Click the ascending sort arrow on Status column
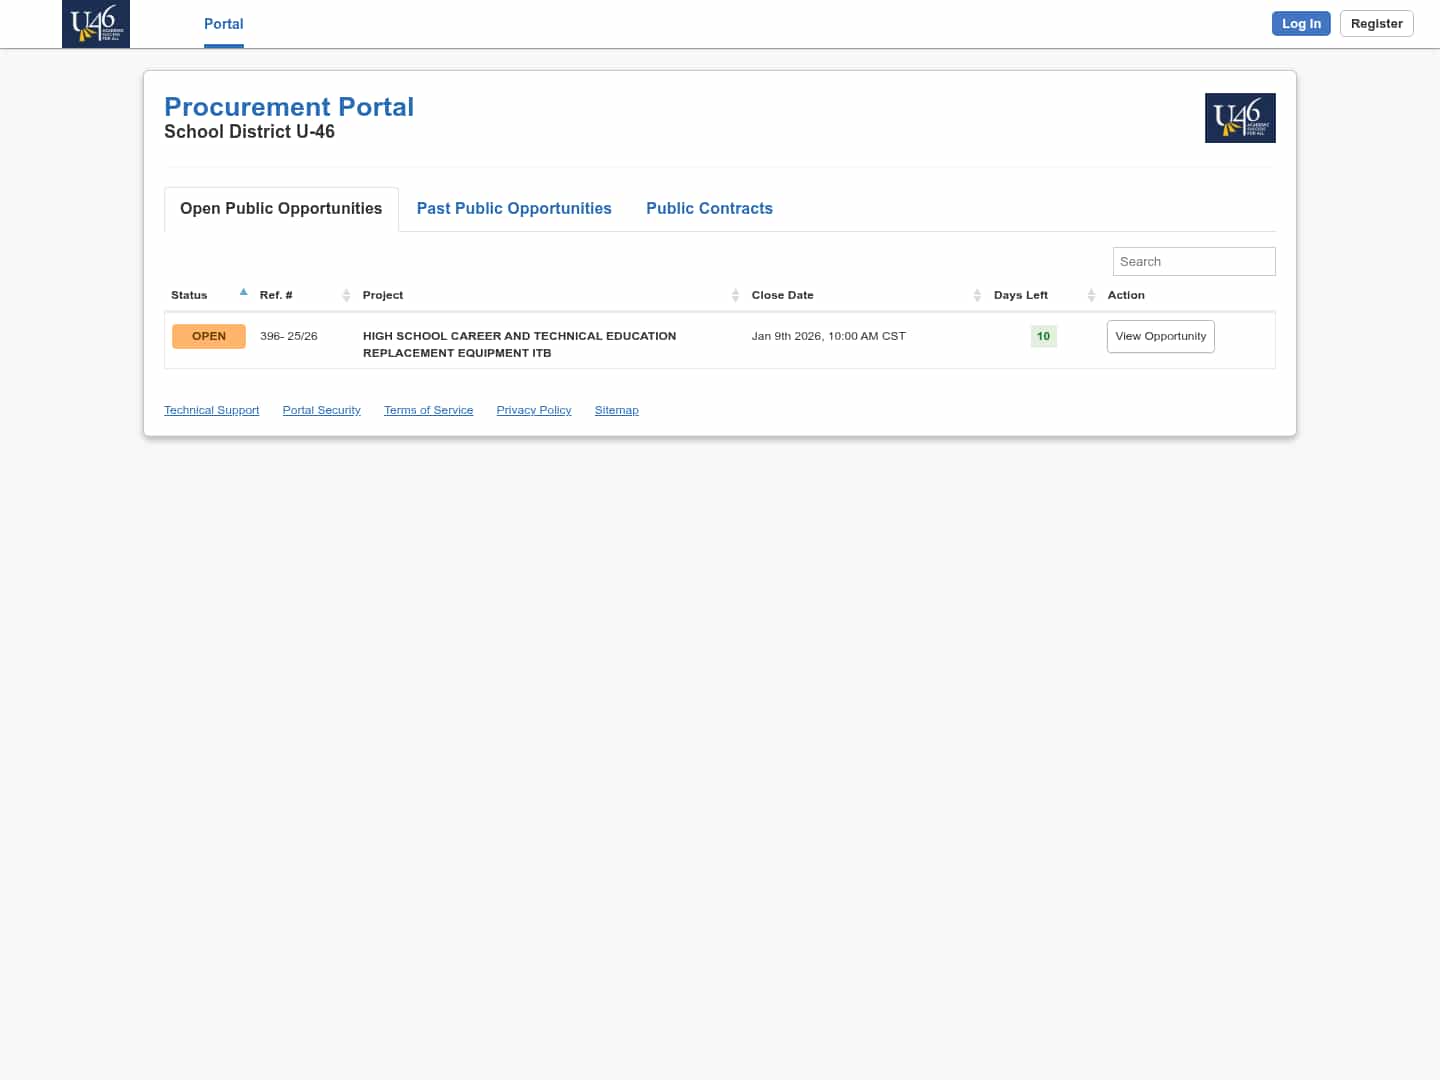 click(x=243, y=291)
